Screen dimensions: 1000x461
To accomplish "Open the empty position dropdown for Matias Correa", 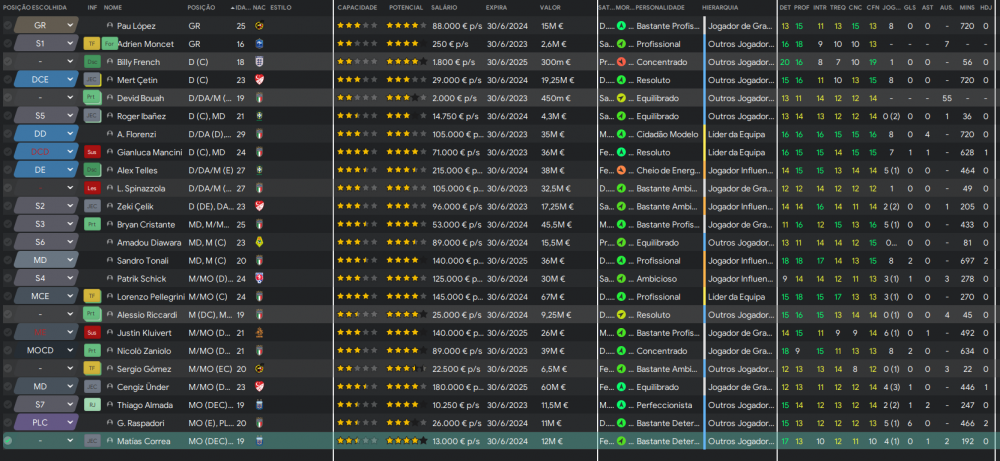I will click(x=46, y=441).
